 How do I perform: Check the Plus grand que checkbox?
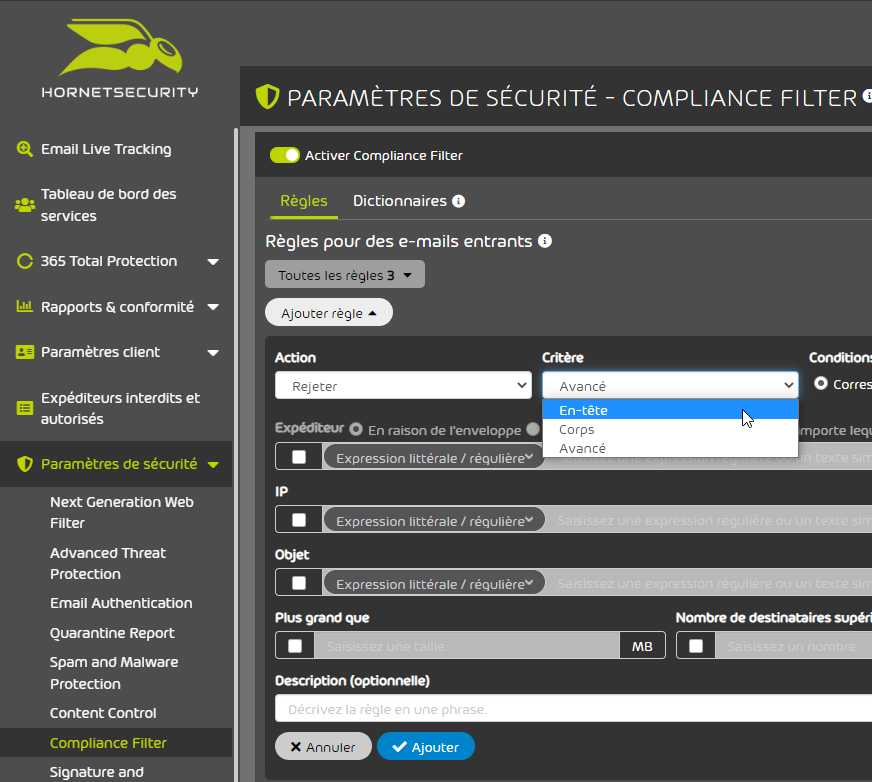point(295,646)
